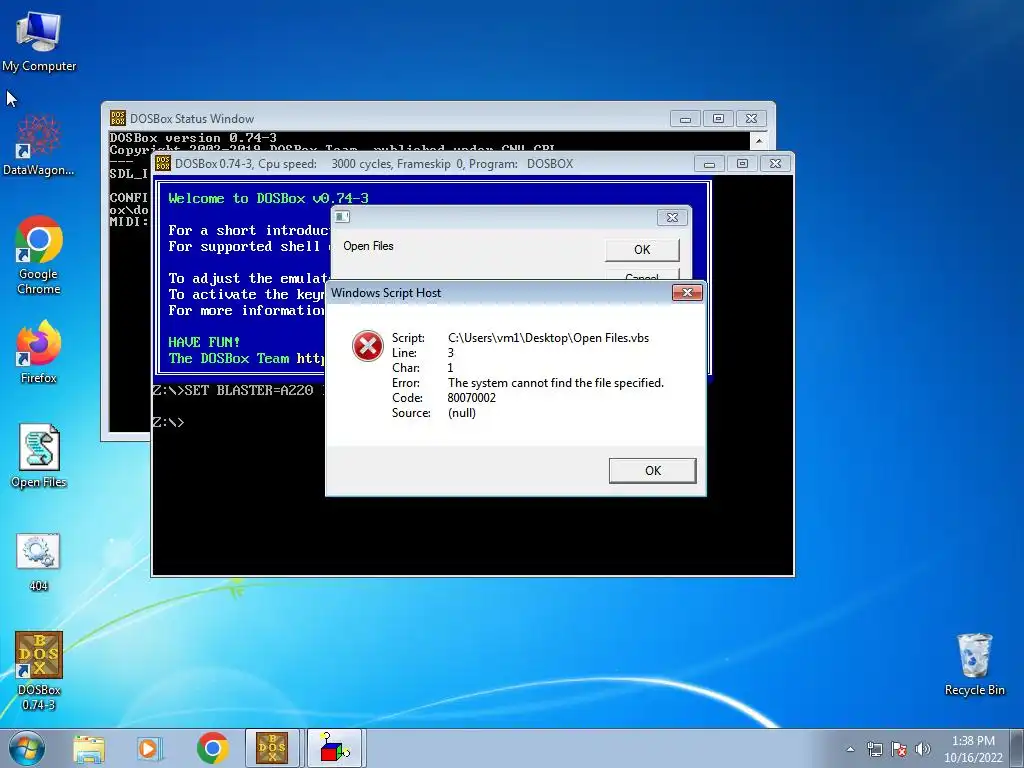This screenshot has width=1024, height=768.
Task: Minimize the DOSBox Status Window
Action: click(x=685, y=119)
